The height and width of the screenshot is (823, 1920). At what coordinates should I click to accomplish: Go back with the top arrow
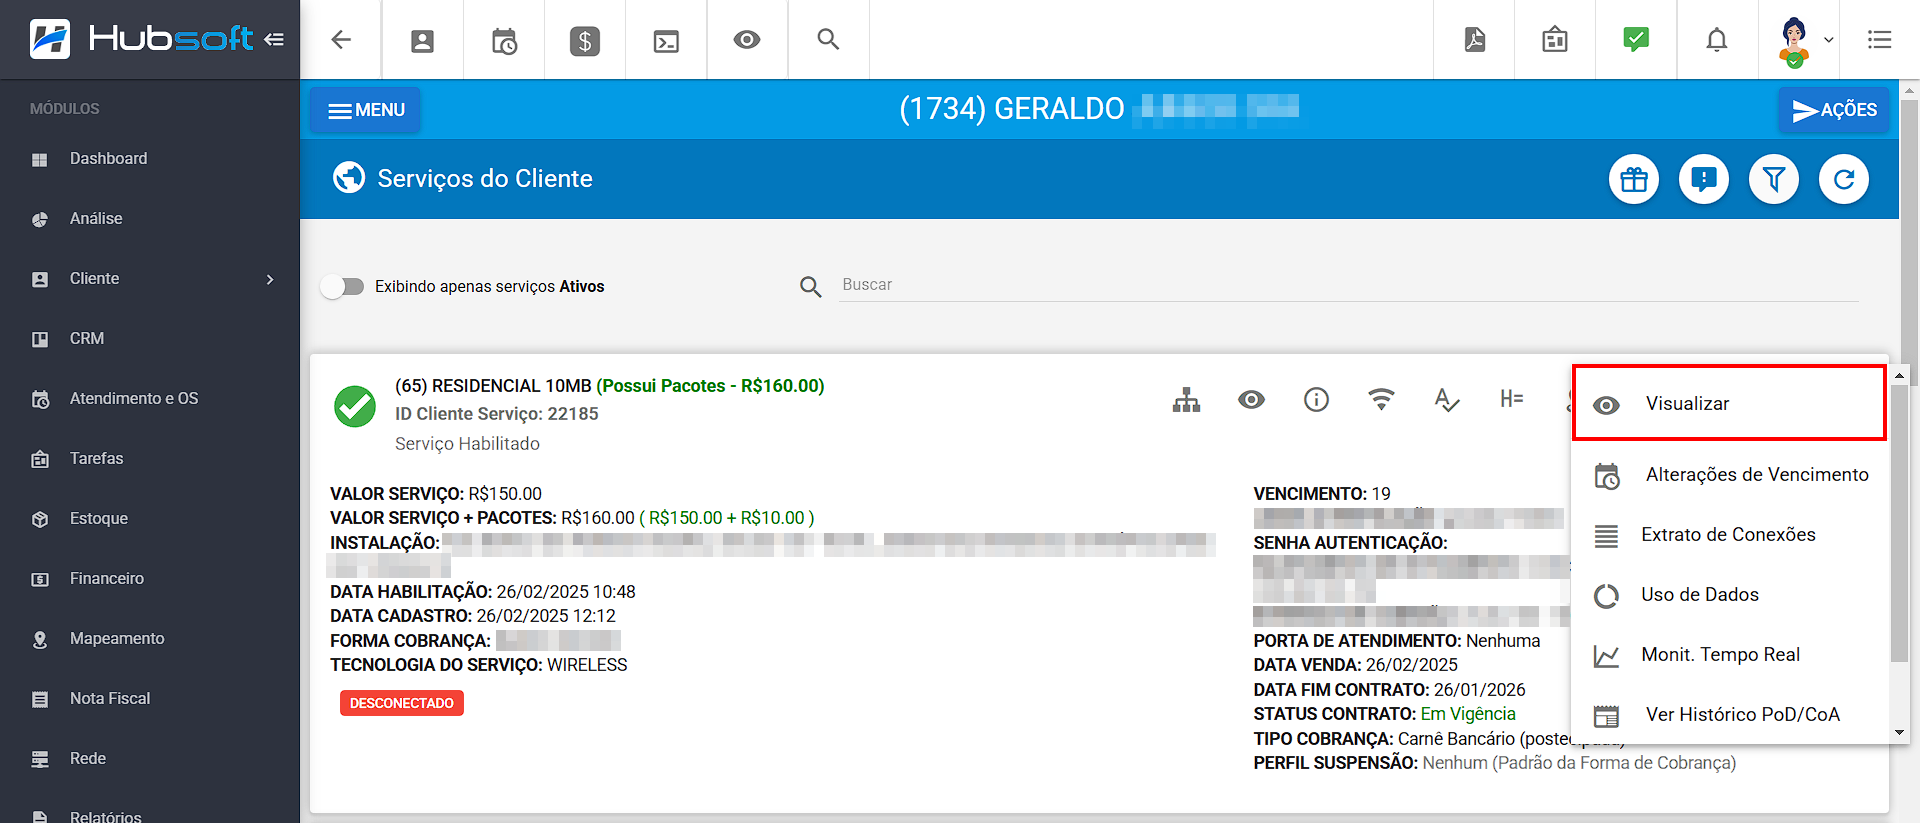[x=341, y=39]
